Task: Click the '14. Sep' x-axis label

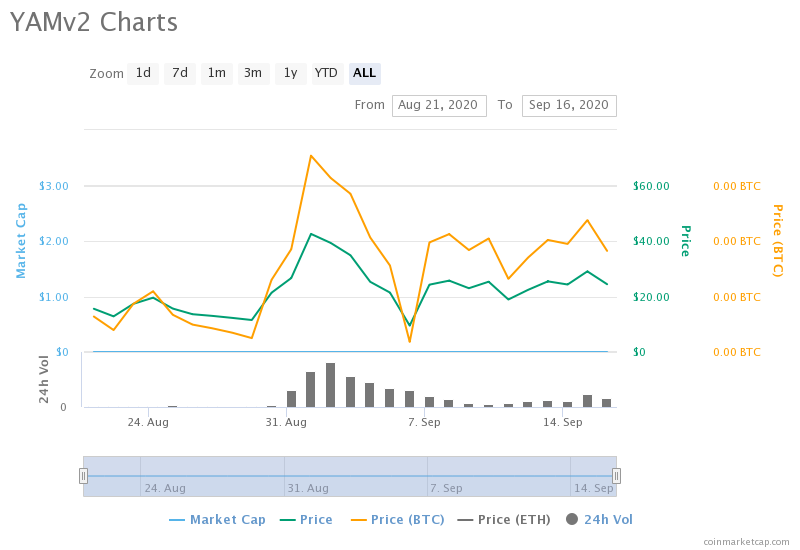Action: click(x=562, y=422)
